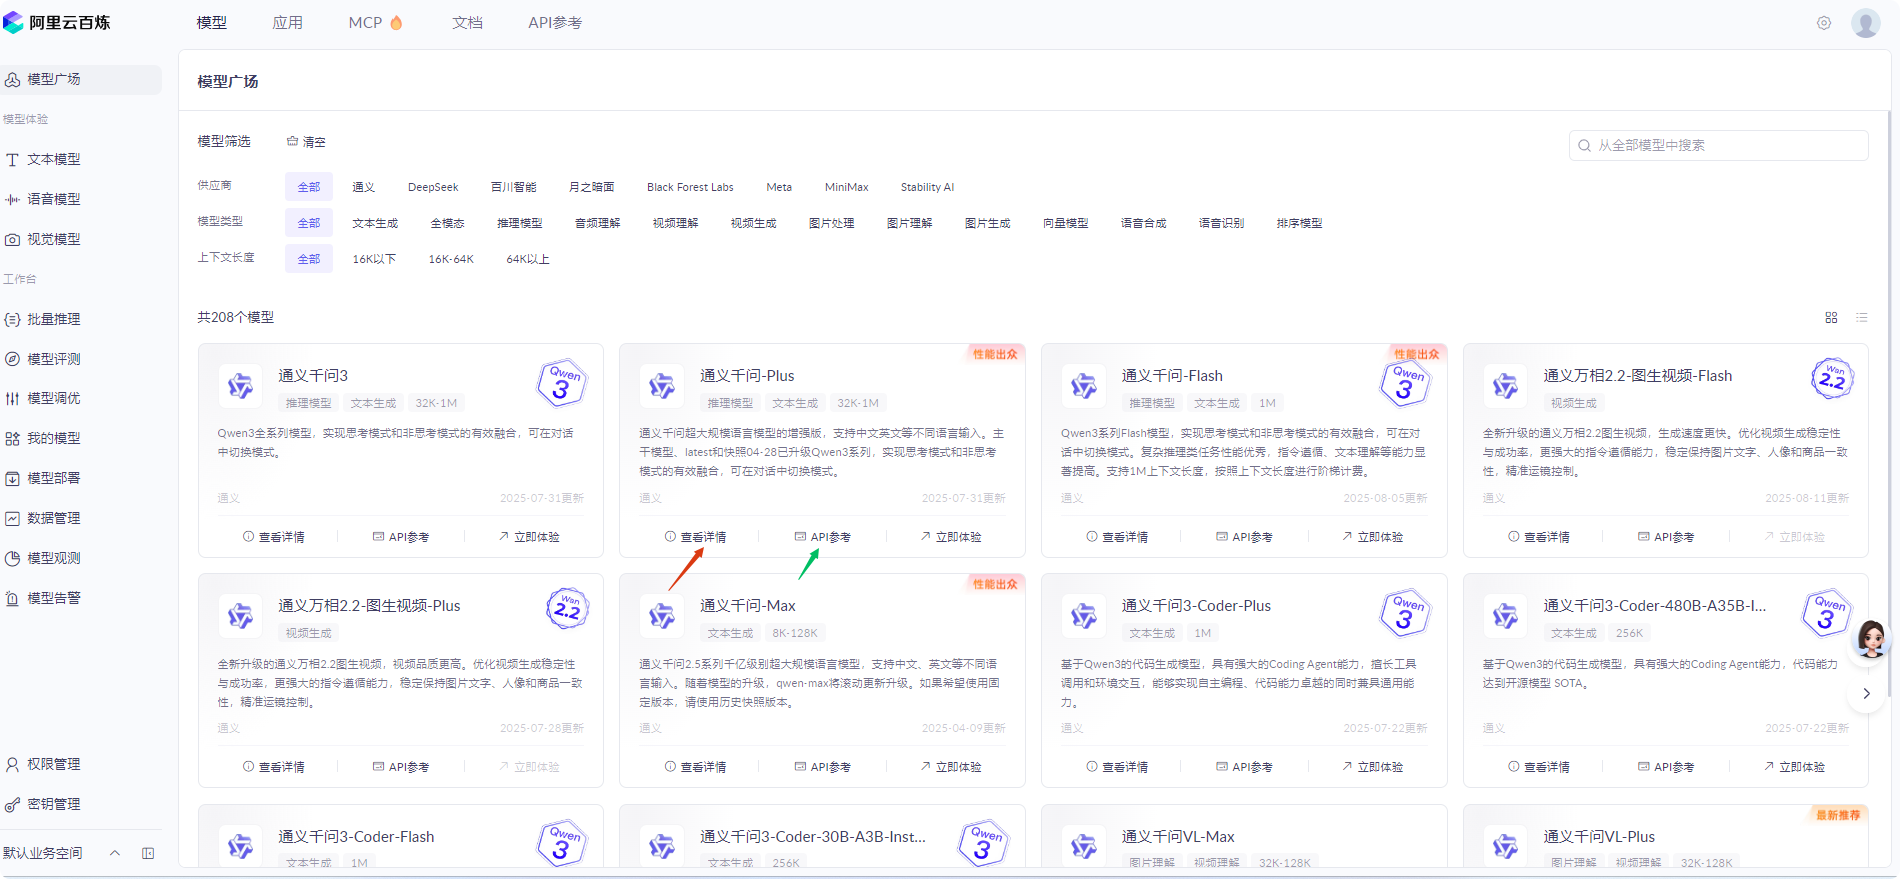The height and width of the screenshot is (879, 1900).
Task: Filter model type by 向量模型
Action: point(1066,223)
